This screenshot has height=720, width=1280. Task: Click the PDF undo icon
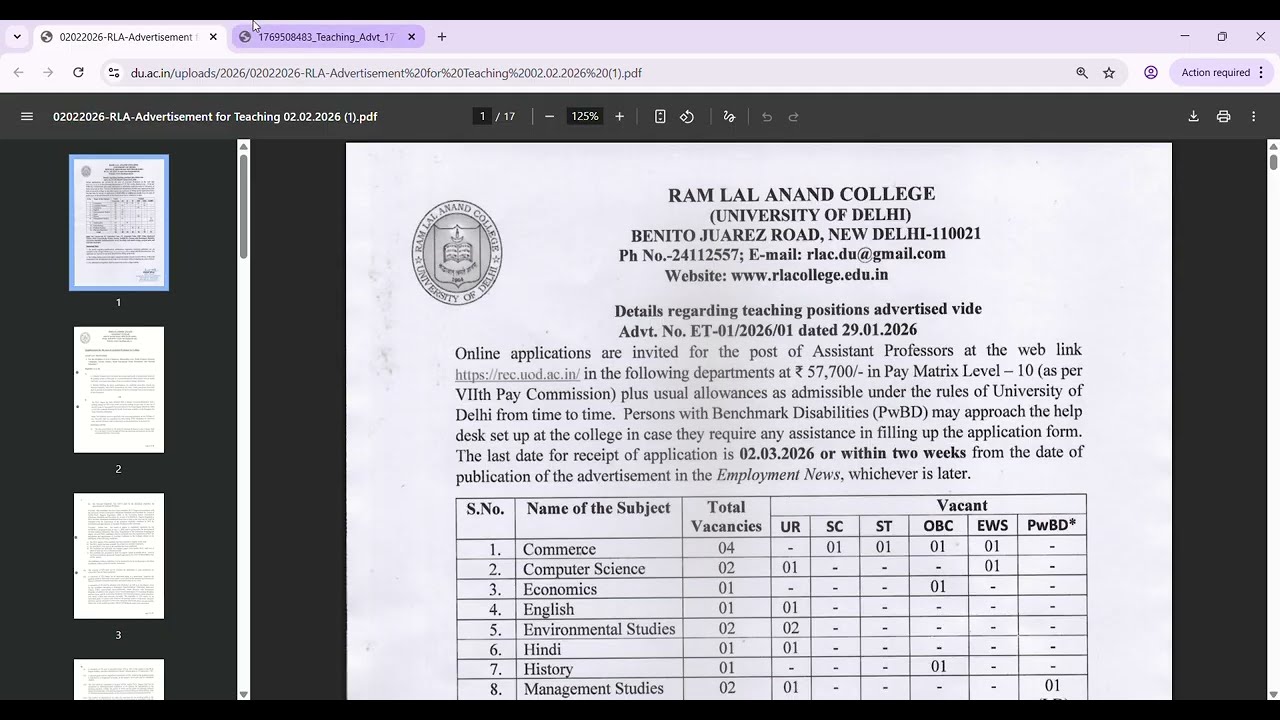(x=767, y=116)
